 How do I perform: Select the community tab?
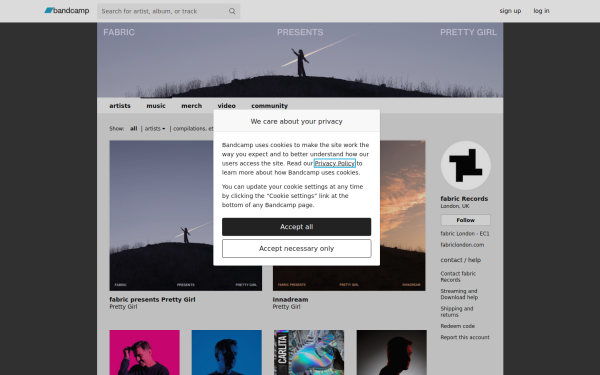click(x=269, y=106)
